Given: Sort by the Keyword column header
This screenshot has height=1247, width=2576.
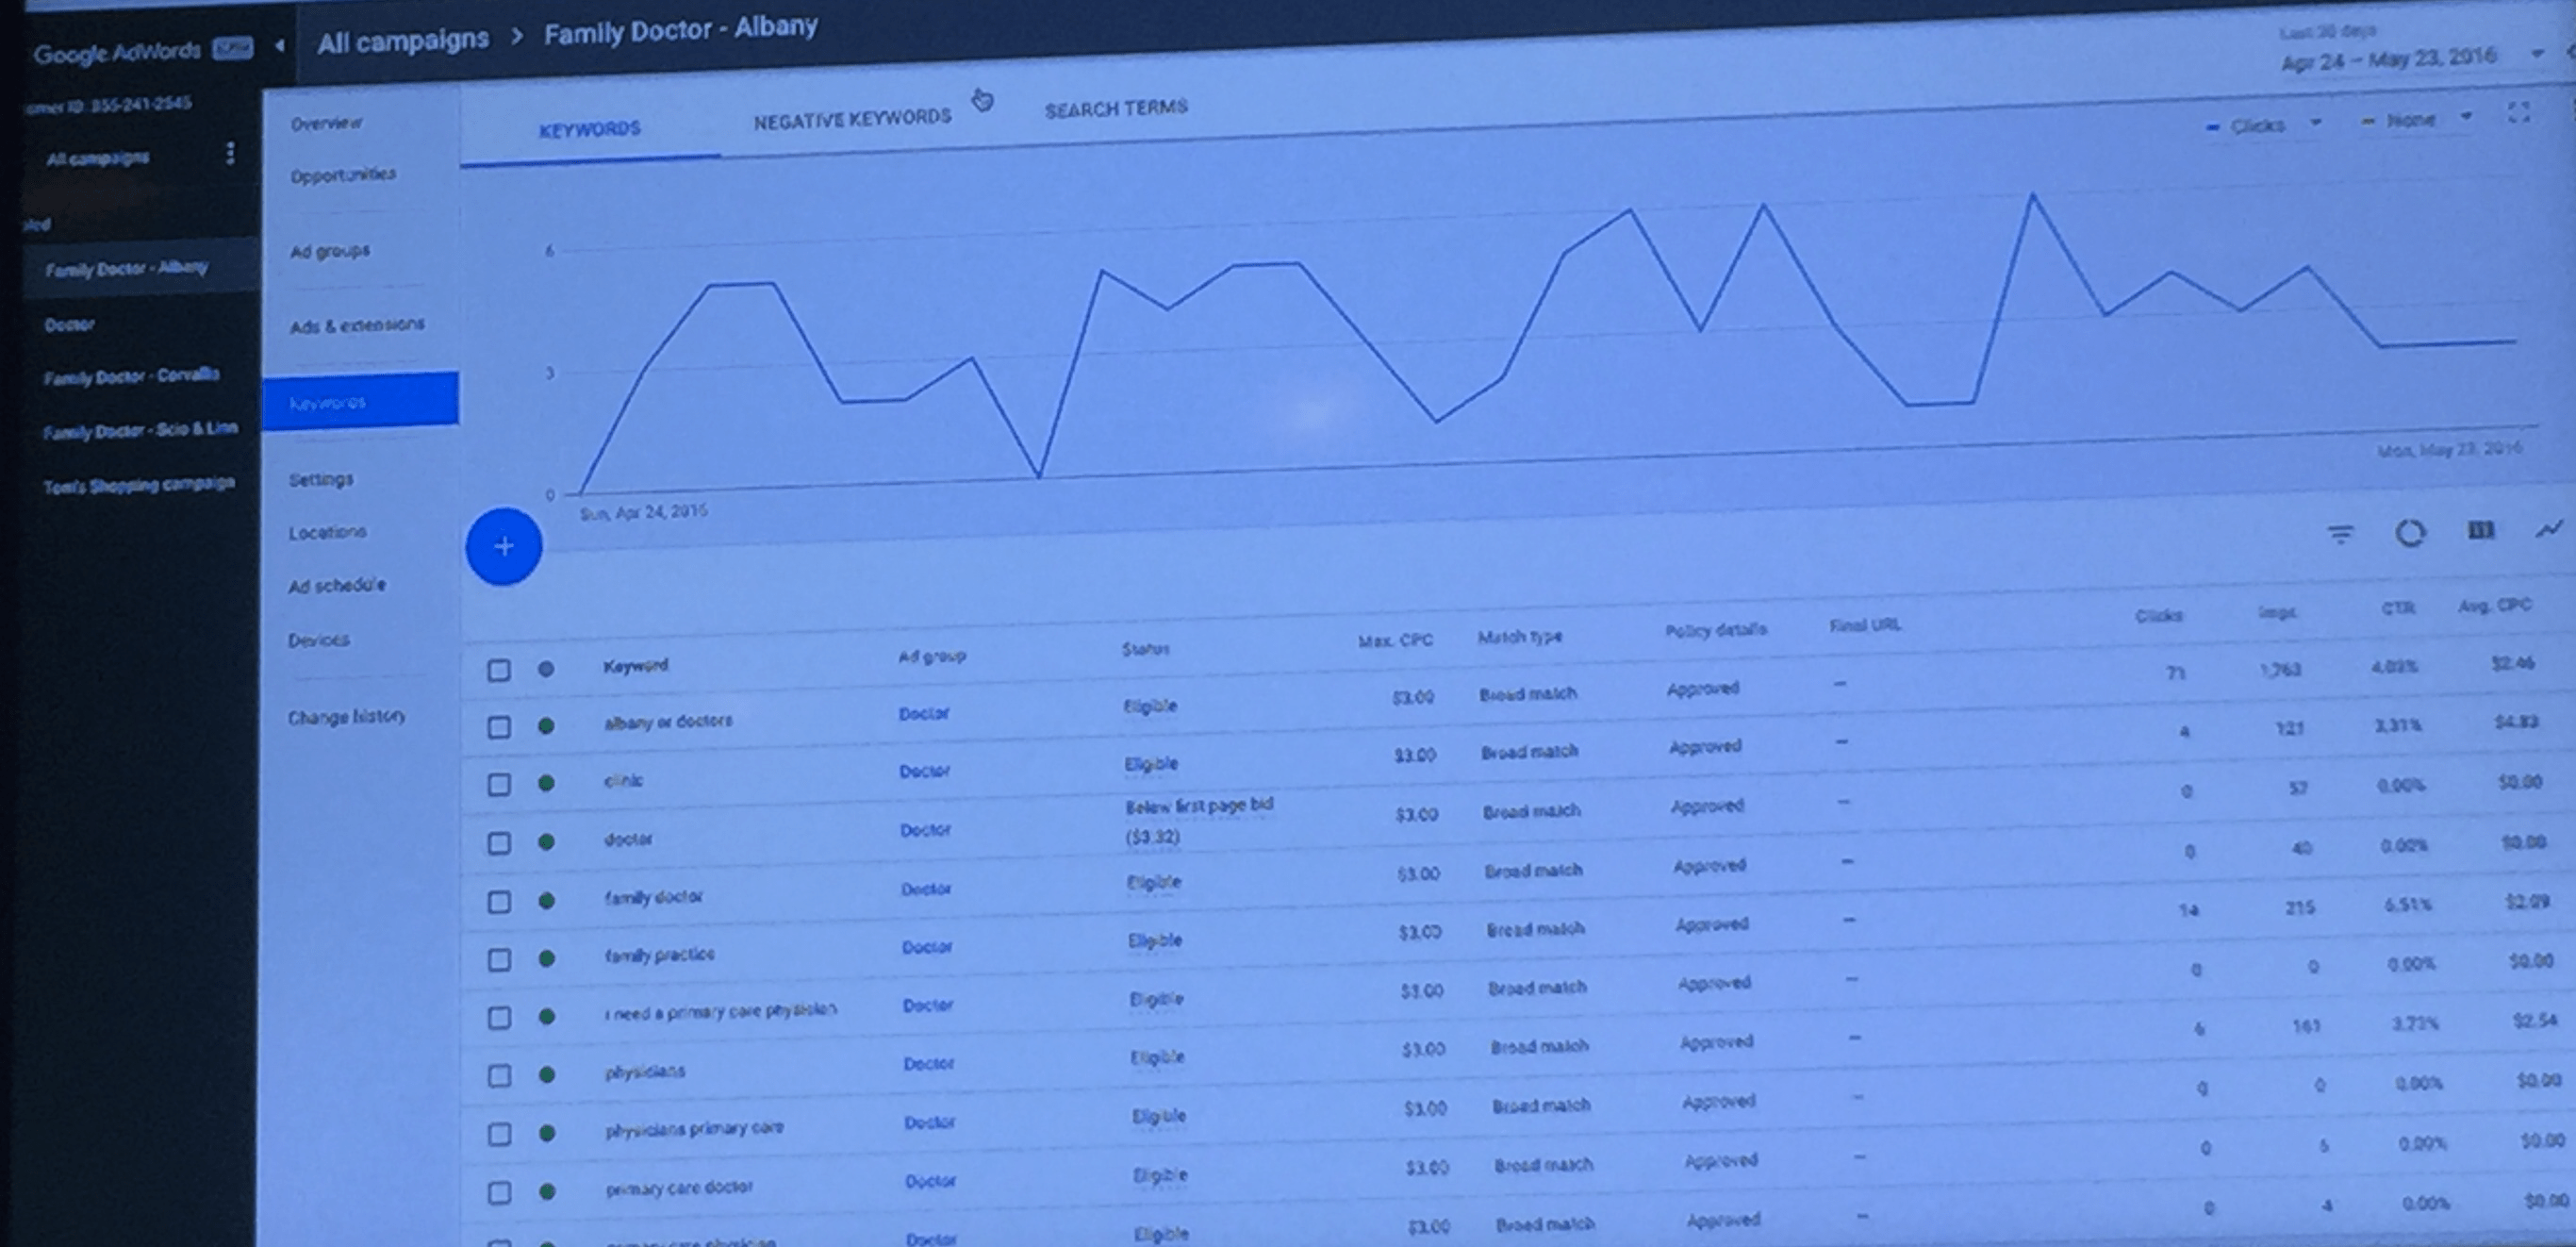Looking at the screenshot, I should 636,665.
